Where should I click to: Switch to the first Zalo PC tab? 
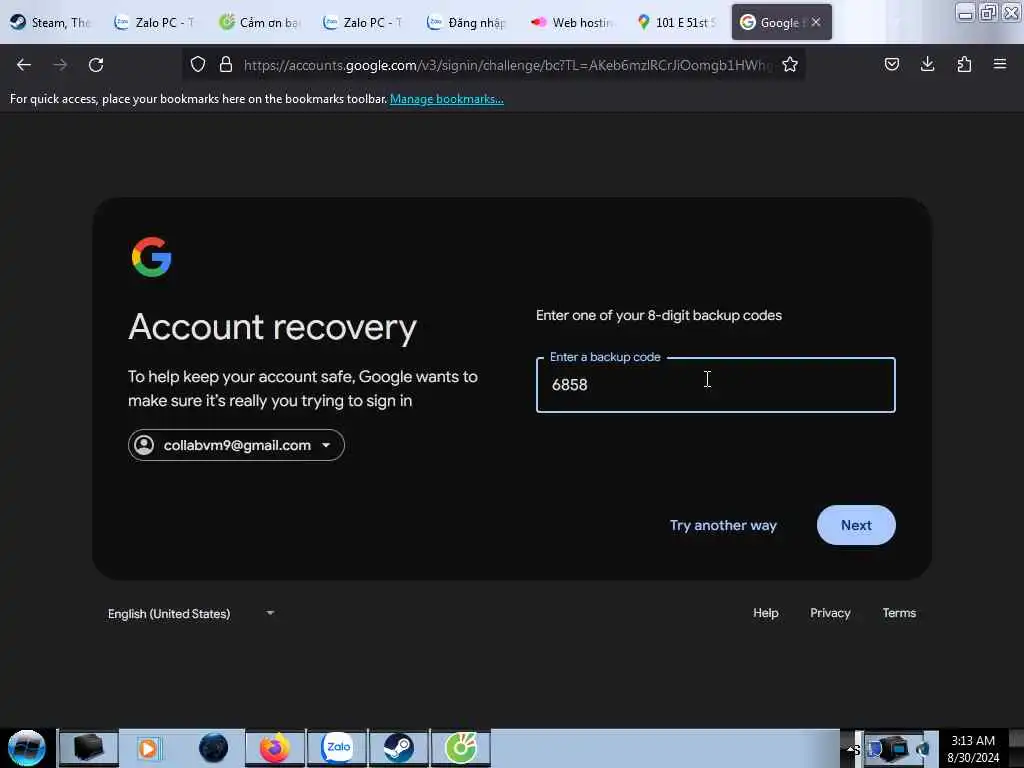click(x=154, y=22)
